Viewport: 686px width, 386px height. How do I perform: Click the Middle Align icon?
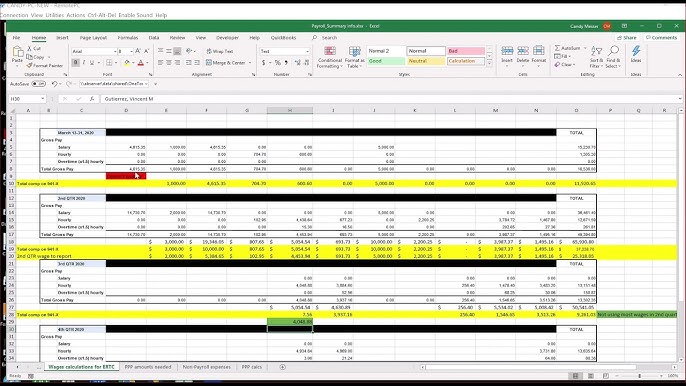point(169,51)
